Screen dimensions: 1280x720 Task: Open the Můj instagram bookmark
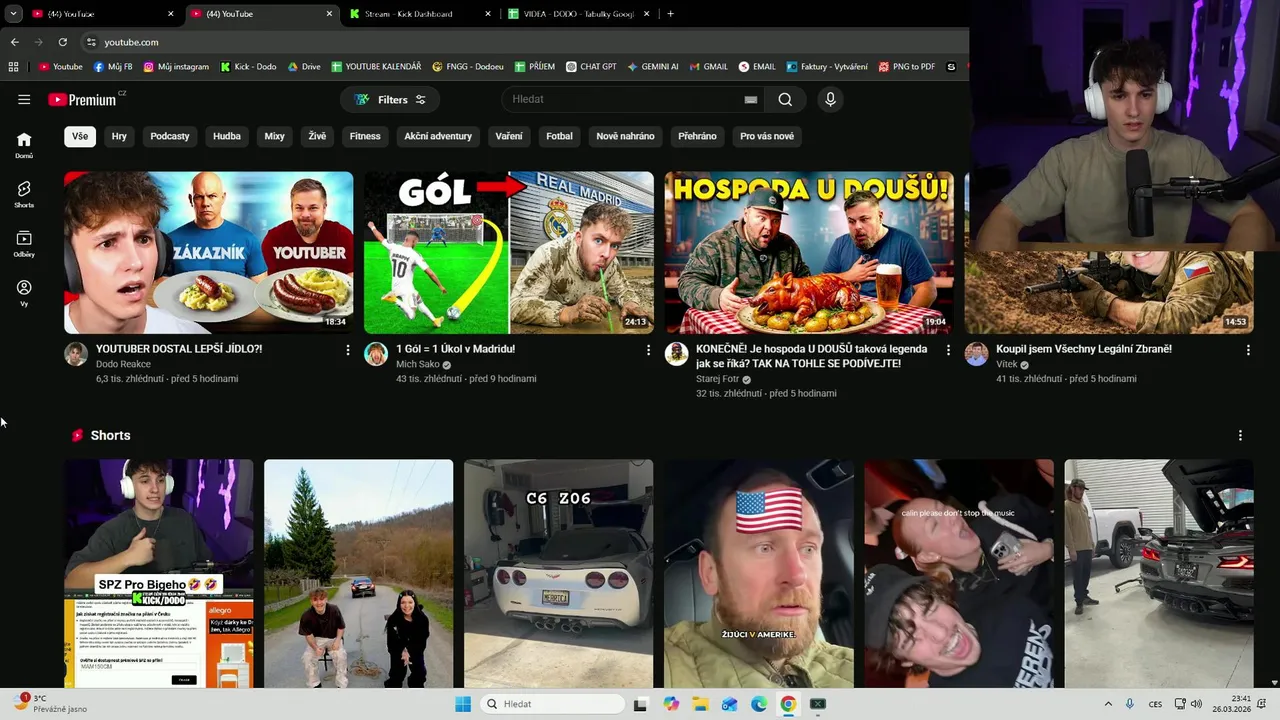[x=176, y=67]
